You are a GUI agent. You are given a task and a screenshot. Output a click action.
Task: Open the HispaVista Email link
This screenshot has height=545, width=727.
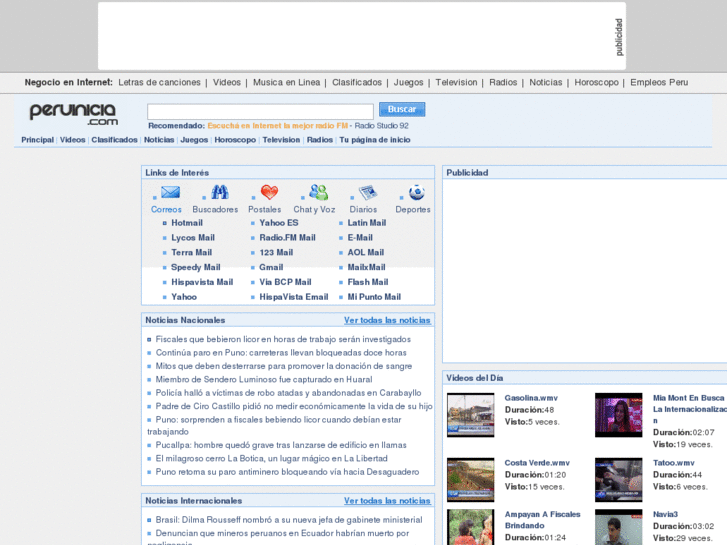point(293,297)
